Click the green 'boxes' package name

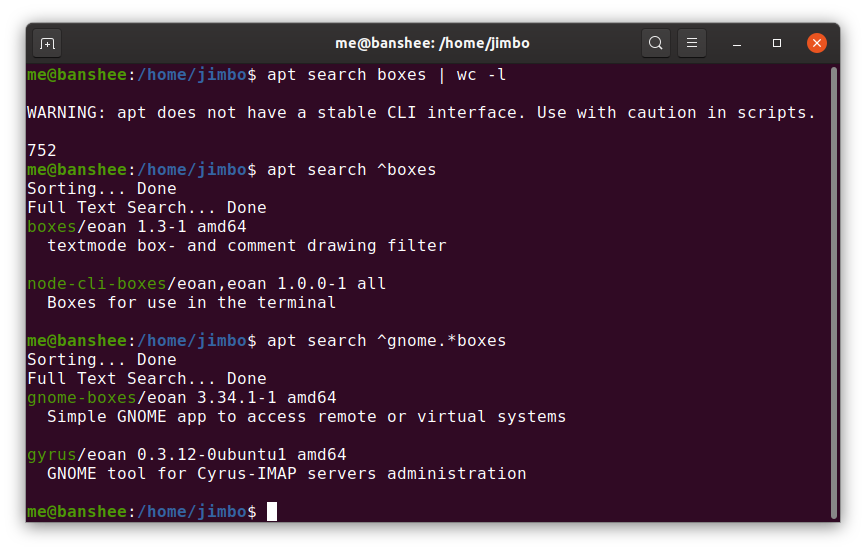coord(51,226)
